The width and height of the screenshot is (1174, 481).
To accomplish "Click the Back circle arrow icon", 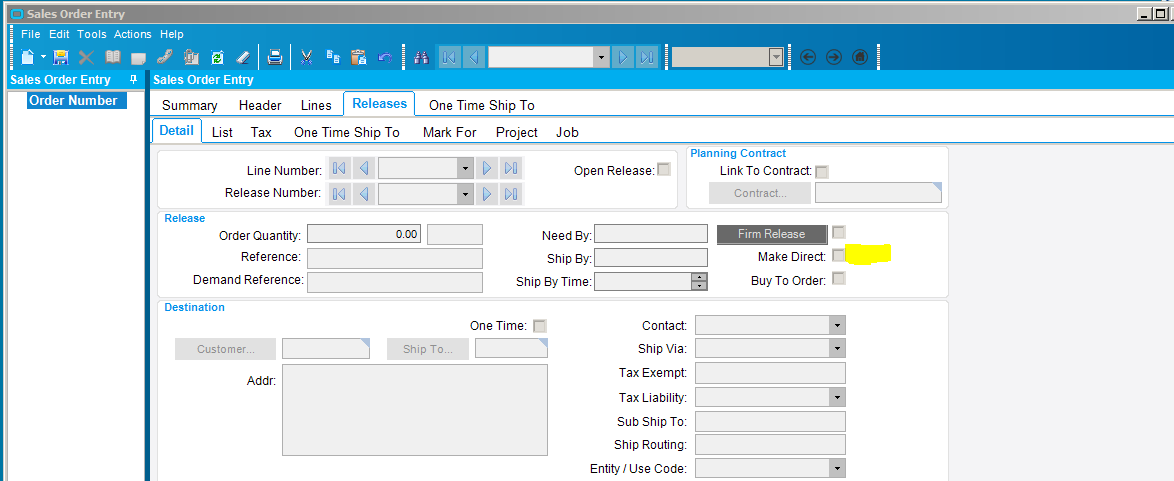I will tap(807, 58).
